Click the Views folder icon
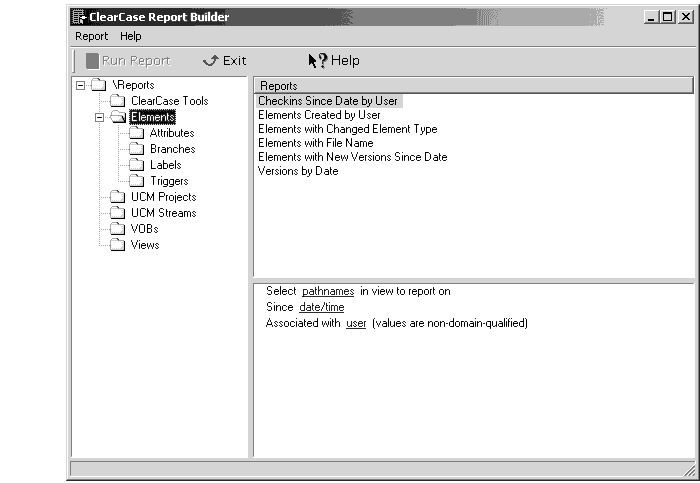 pyautogui.click(x=117, y=245)
